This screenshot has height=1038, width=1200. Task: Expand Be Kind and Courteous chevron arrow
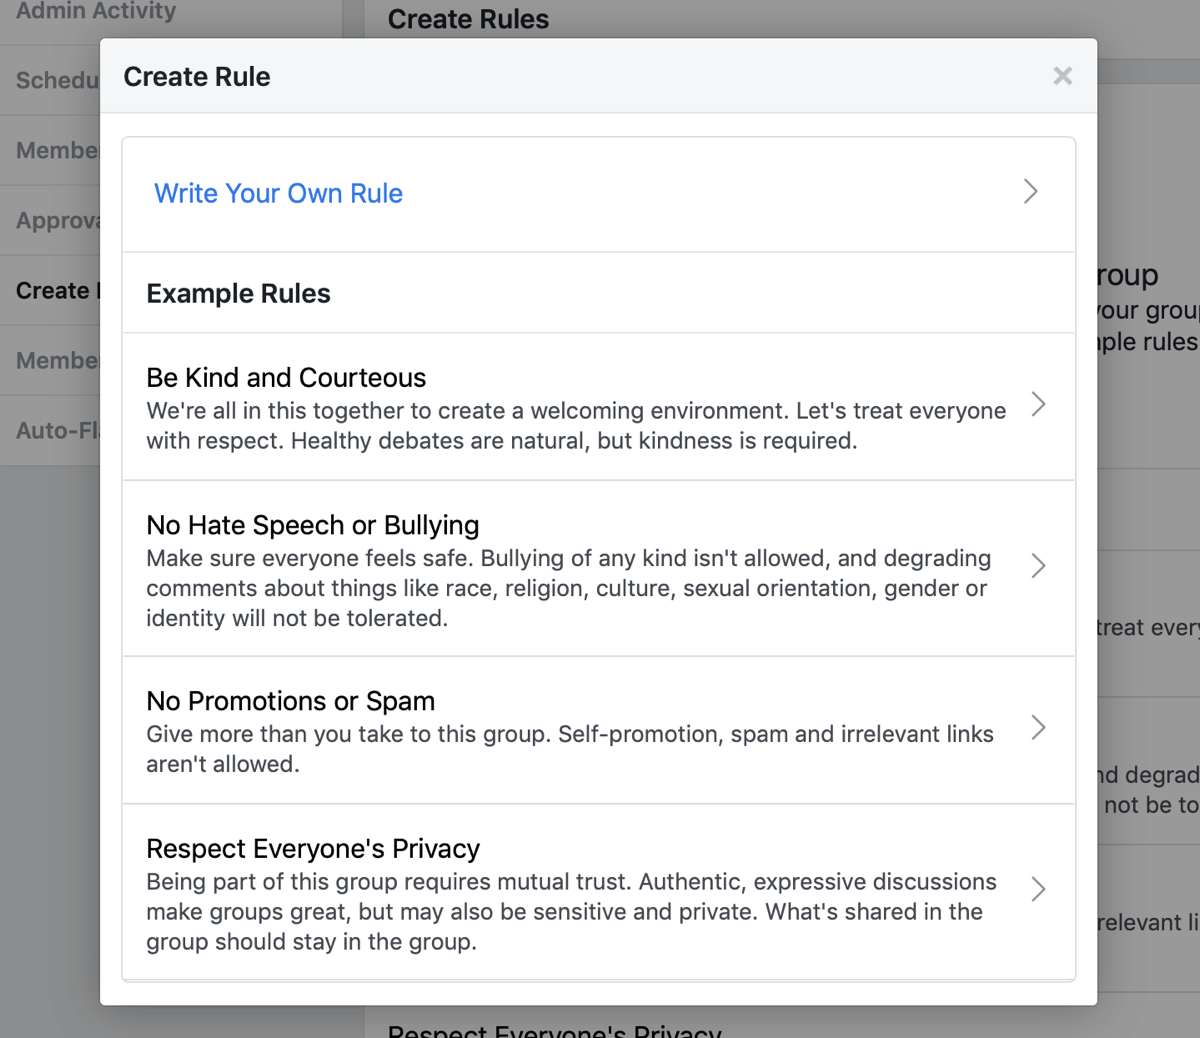click(1038, 405)
